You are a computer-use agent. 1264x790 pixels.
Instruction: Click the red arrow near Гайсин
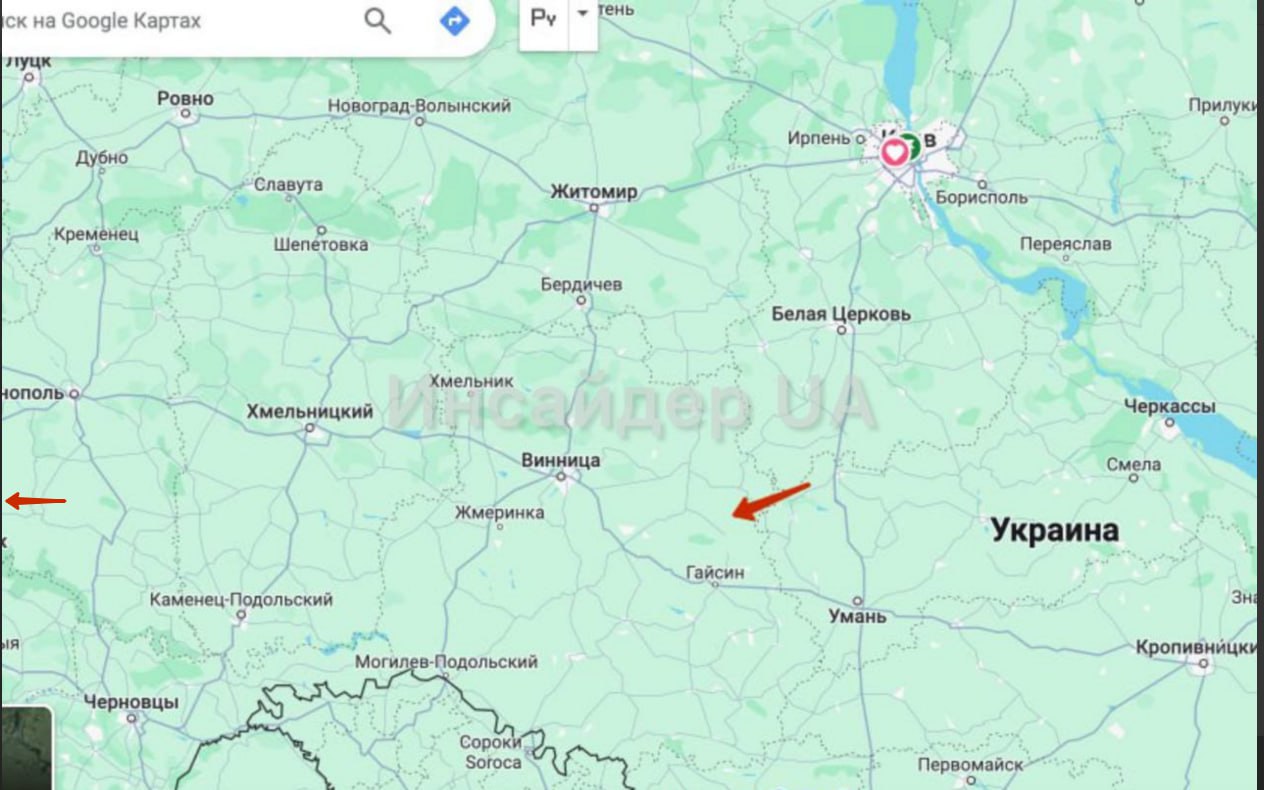(771, 501)
